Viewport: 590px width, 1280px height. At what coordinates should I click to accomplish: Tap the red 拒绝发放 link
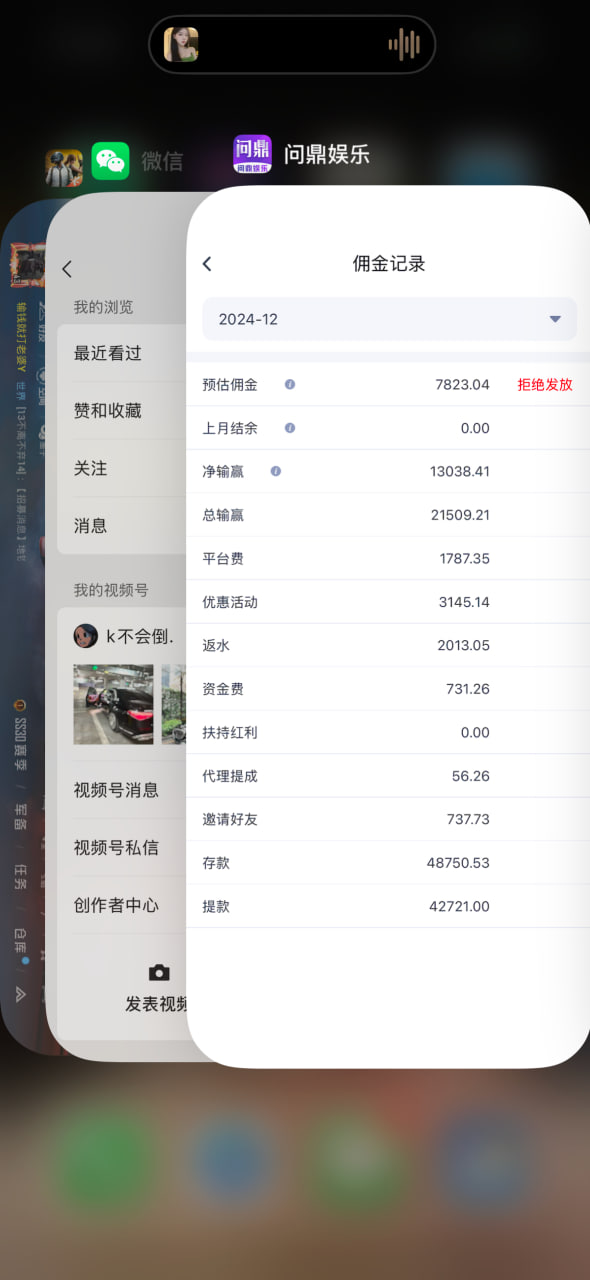point(545,384)
